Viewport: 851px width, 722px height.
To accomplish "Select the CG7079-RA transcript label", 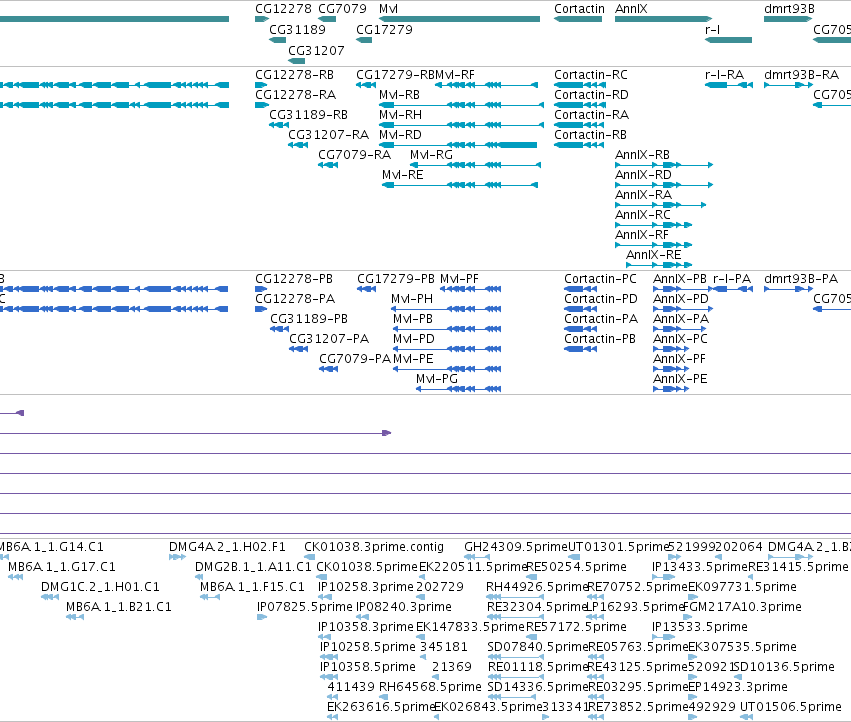I will pyautogui.click(x=354, y=155).
